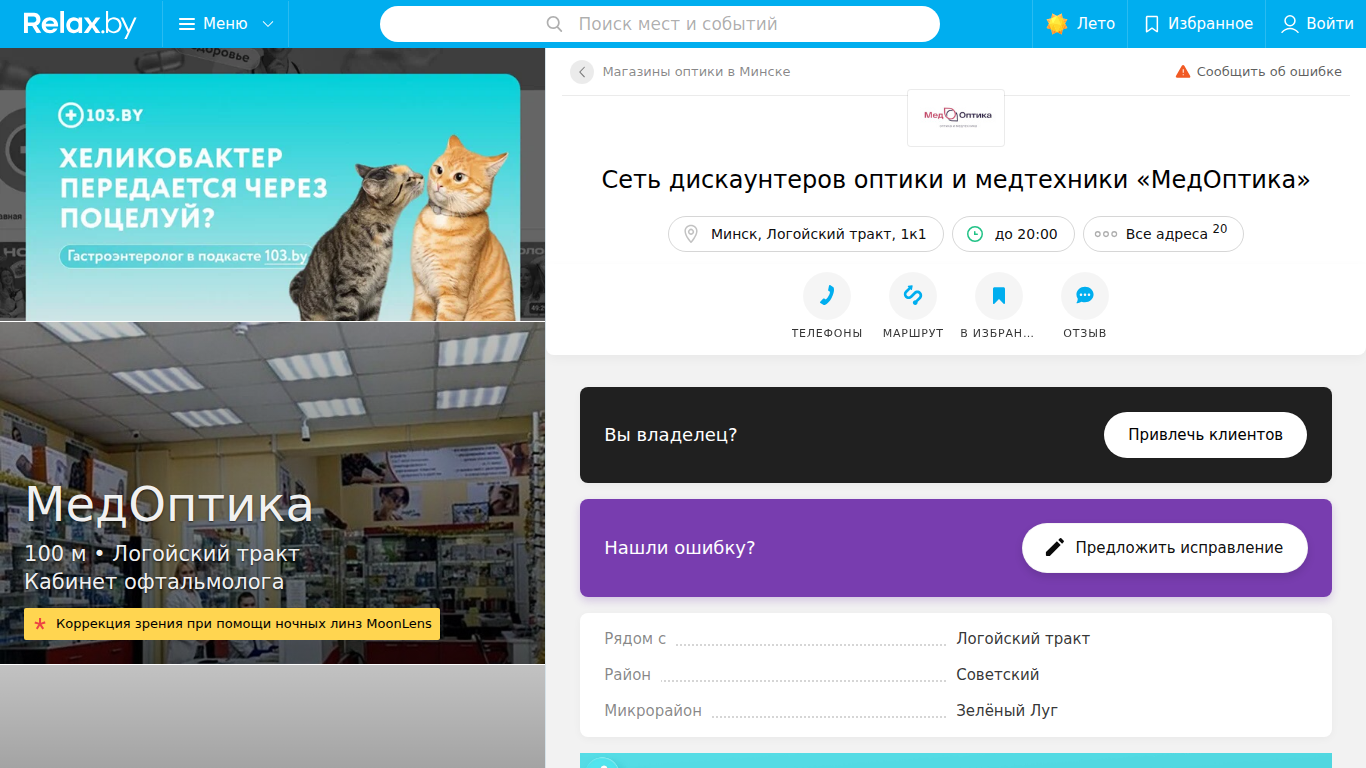This screenshot has height=768, width=1366.
Task: Go back using the round arrow button
Action: click(582, 72)
